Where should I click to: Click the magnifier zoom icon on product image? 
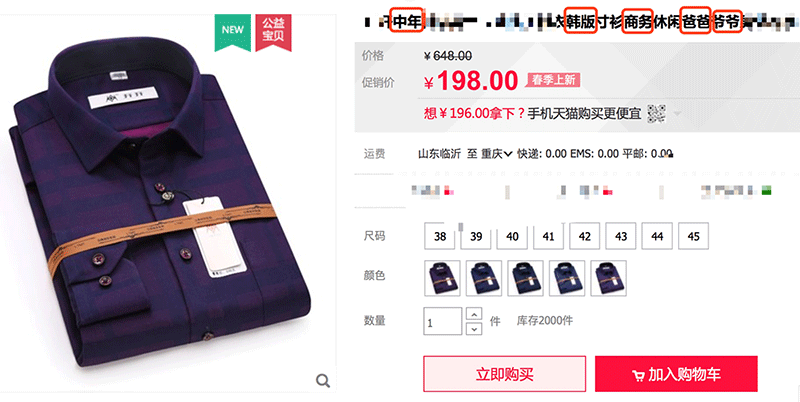322,381
